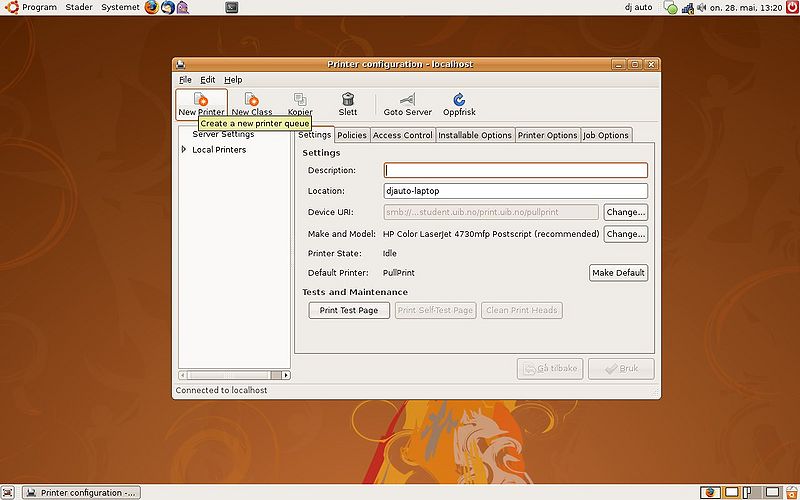The image size is (800, 500).
Task: Switch to the Printer Options tab
Action: [x=547, y=135]
